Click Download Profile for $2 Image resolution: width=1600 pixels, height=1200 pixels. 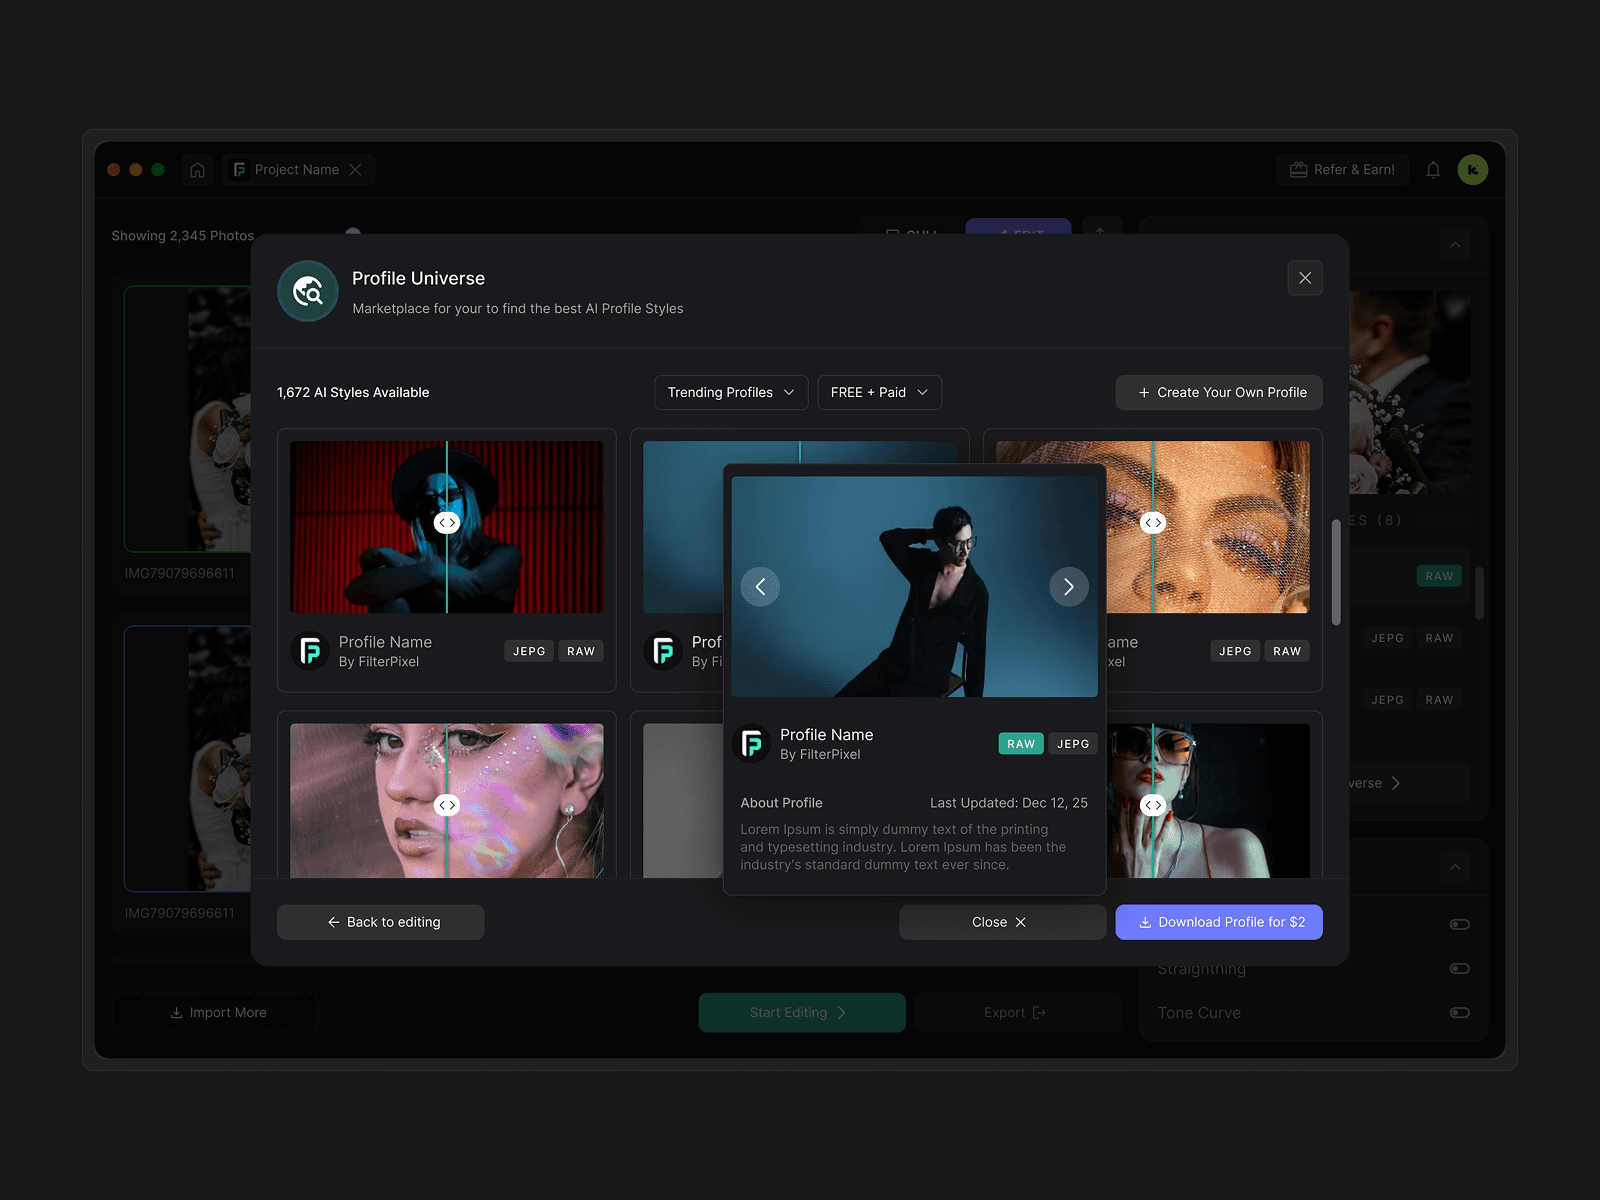pos(1219,922)
